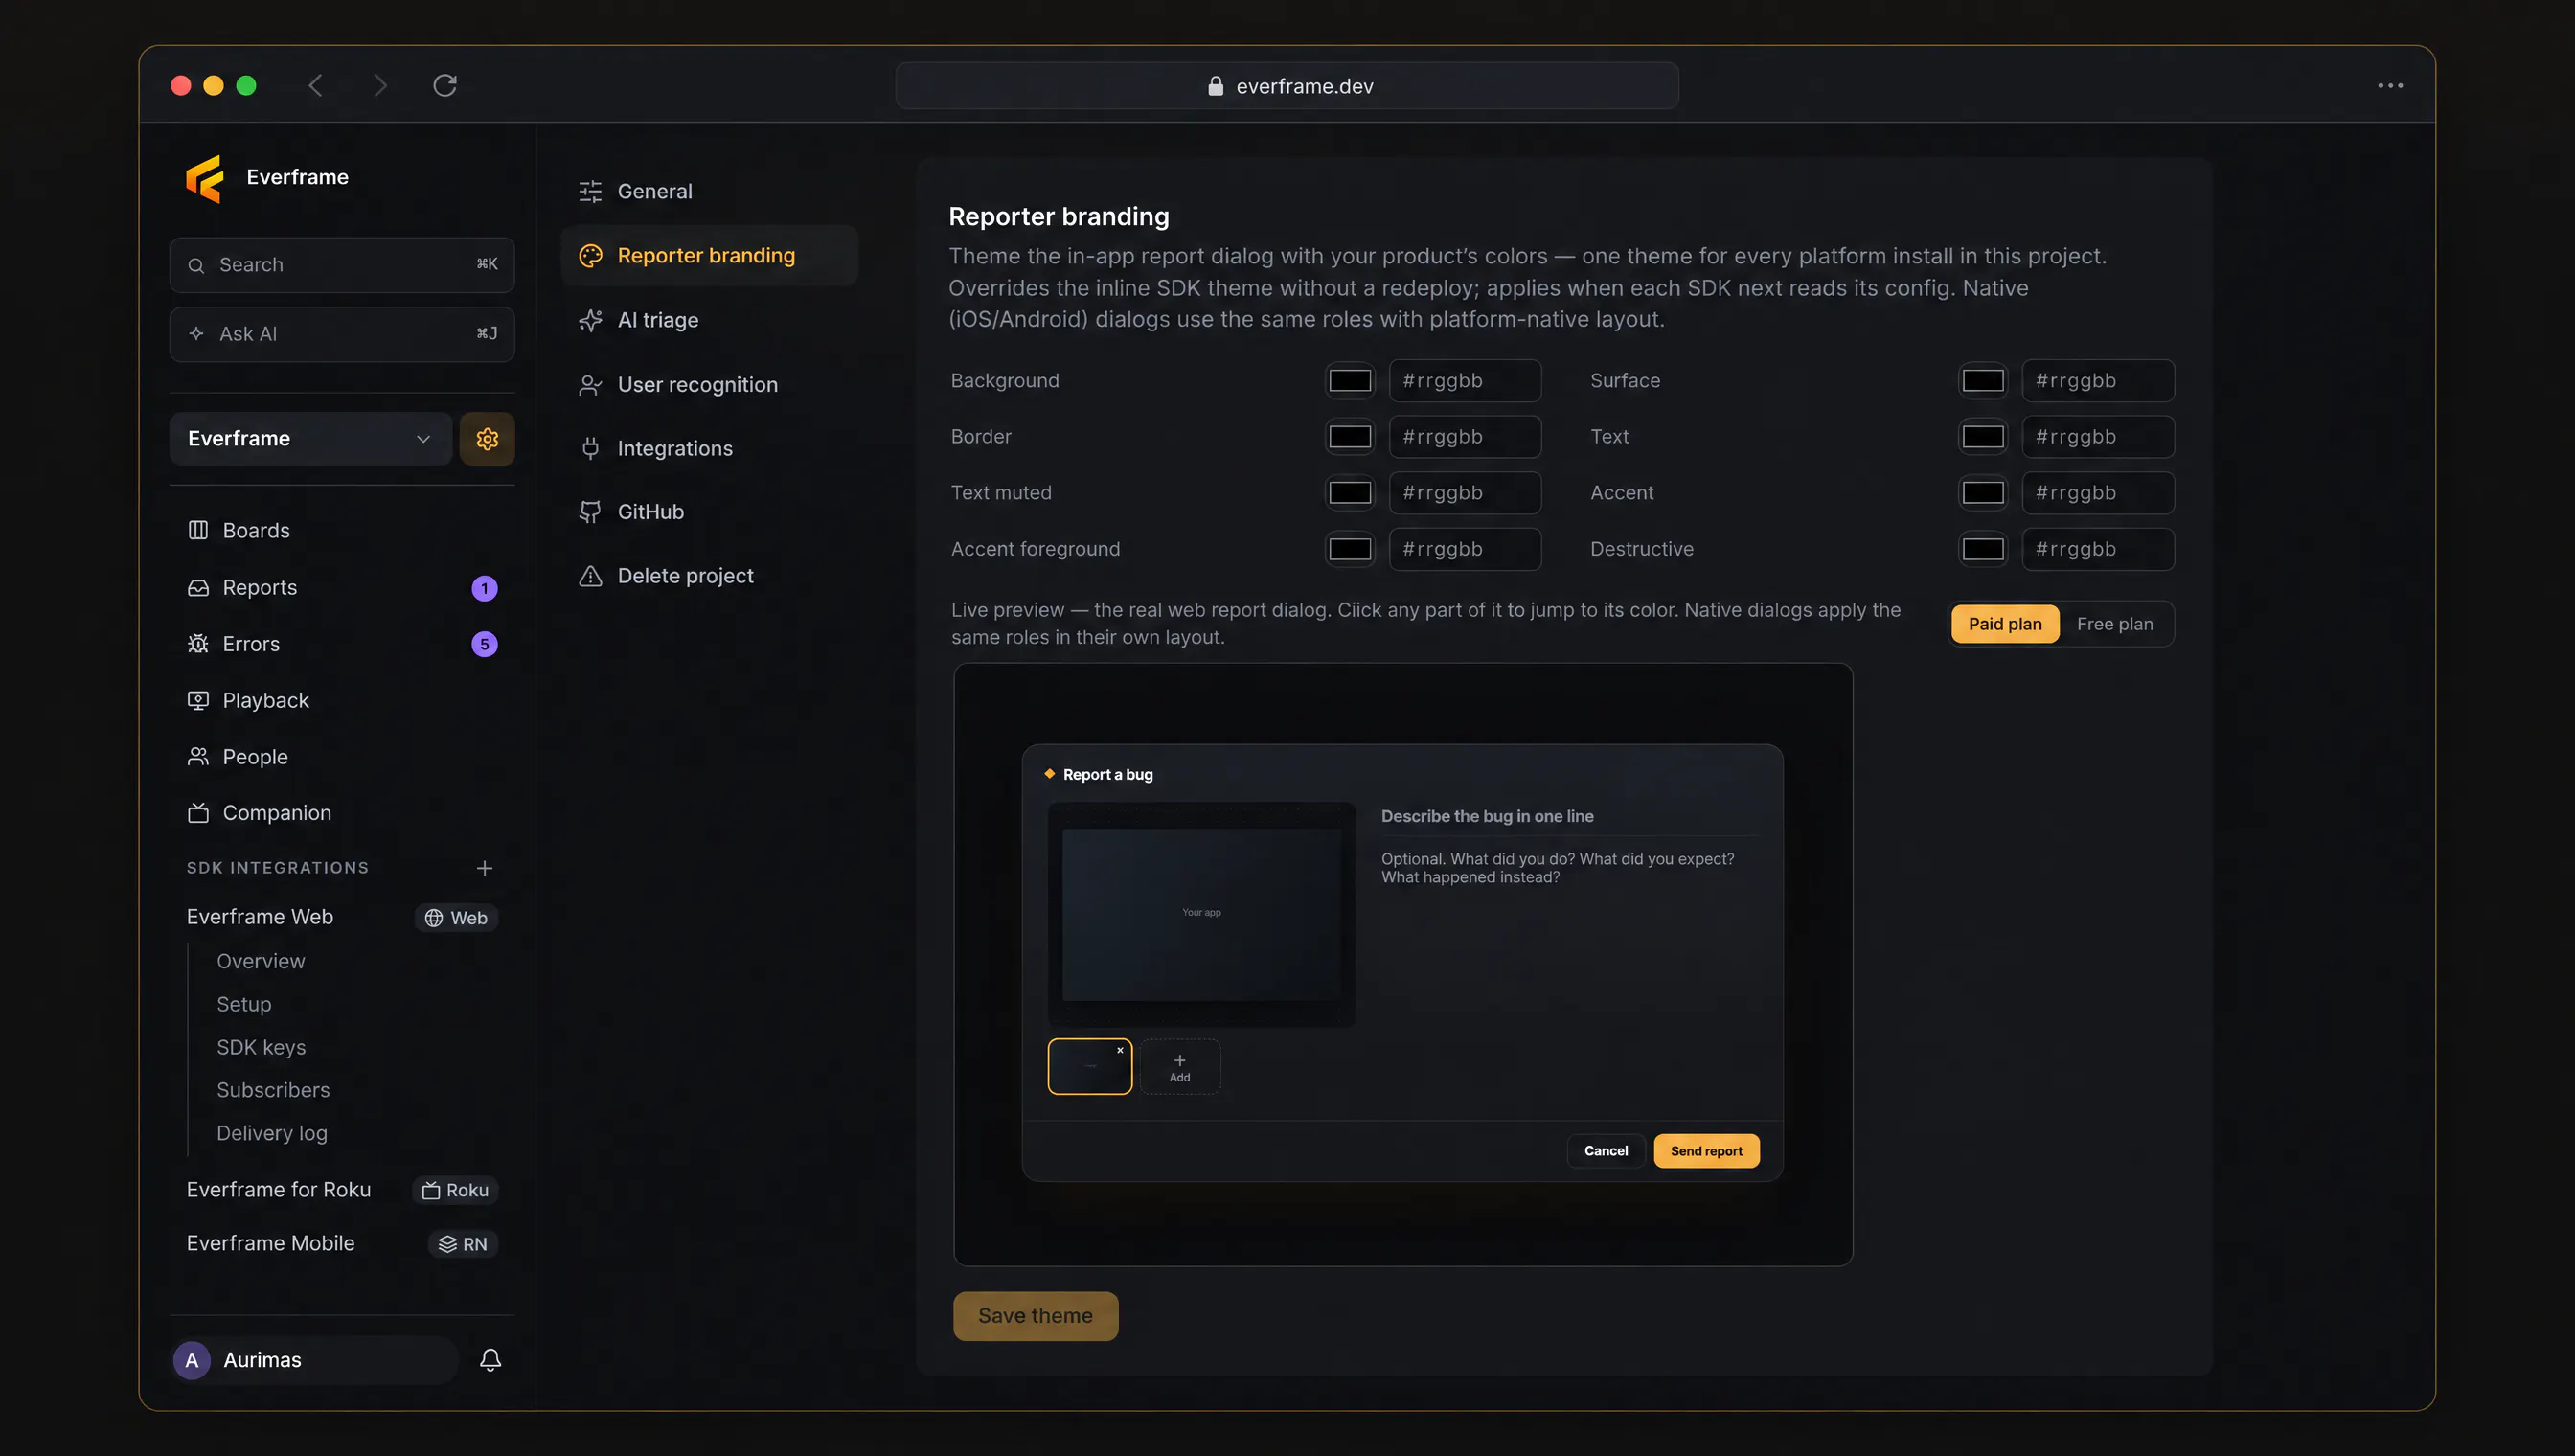
Task: Click the People sidebar icon
Action: tap(198, 757)
